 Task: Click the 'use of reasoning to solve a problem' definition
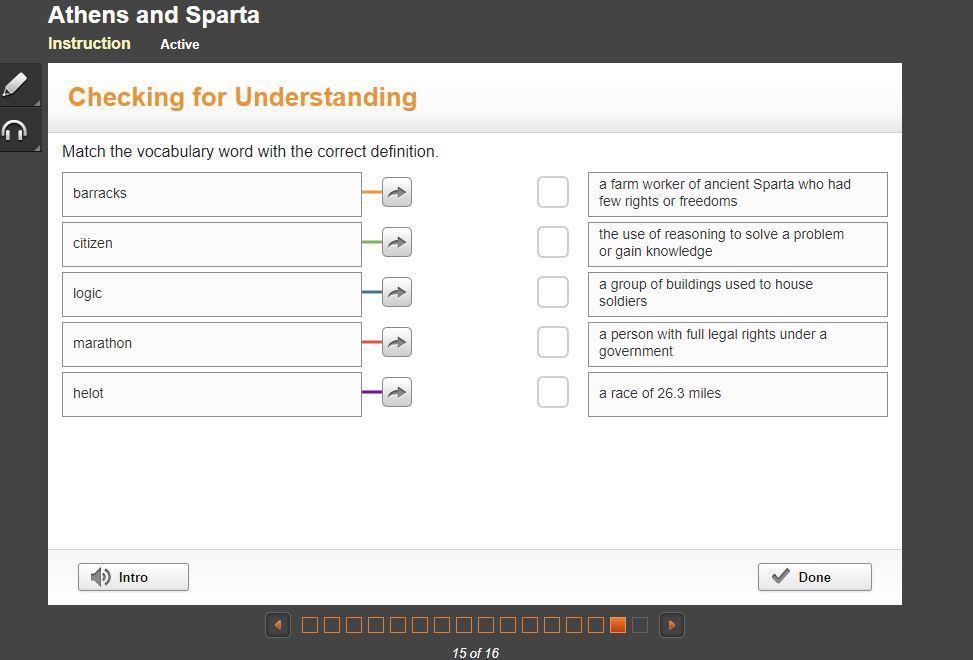(x=738, y=244)
